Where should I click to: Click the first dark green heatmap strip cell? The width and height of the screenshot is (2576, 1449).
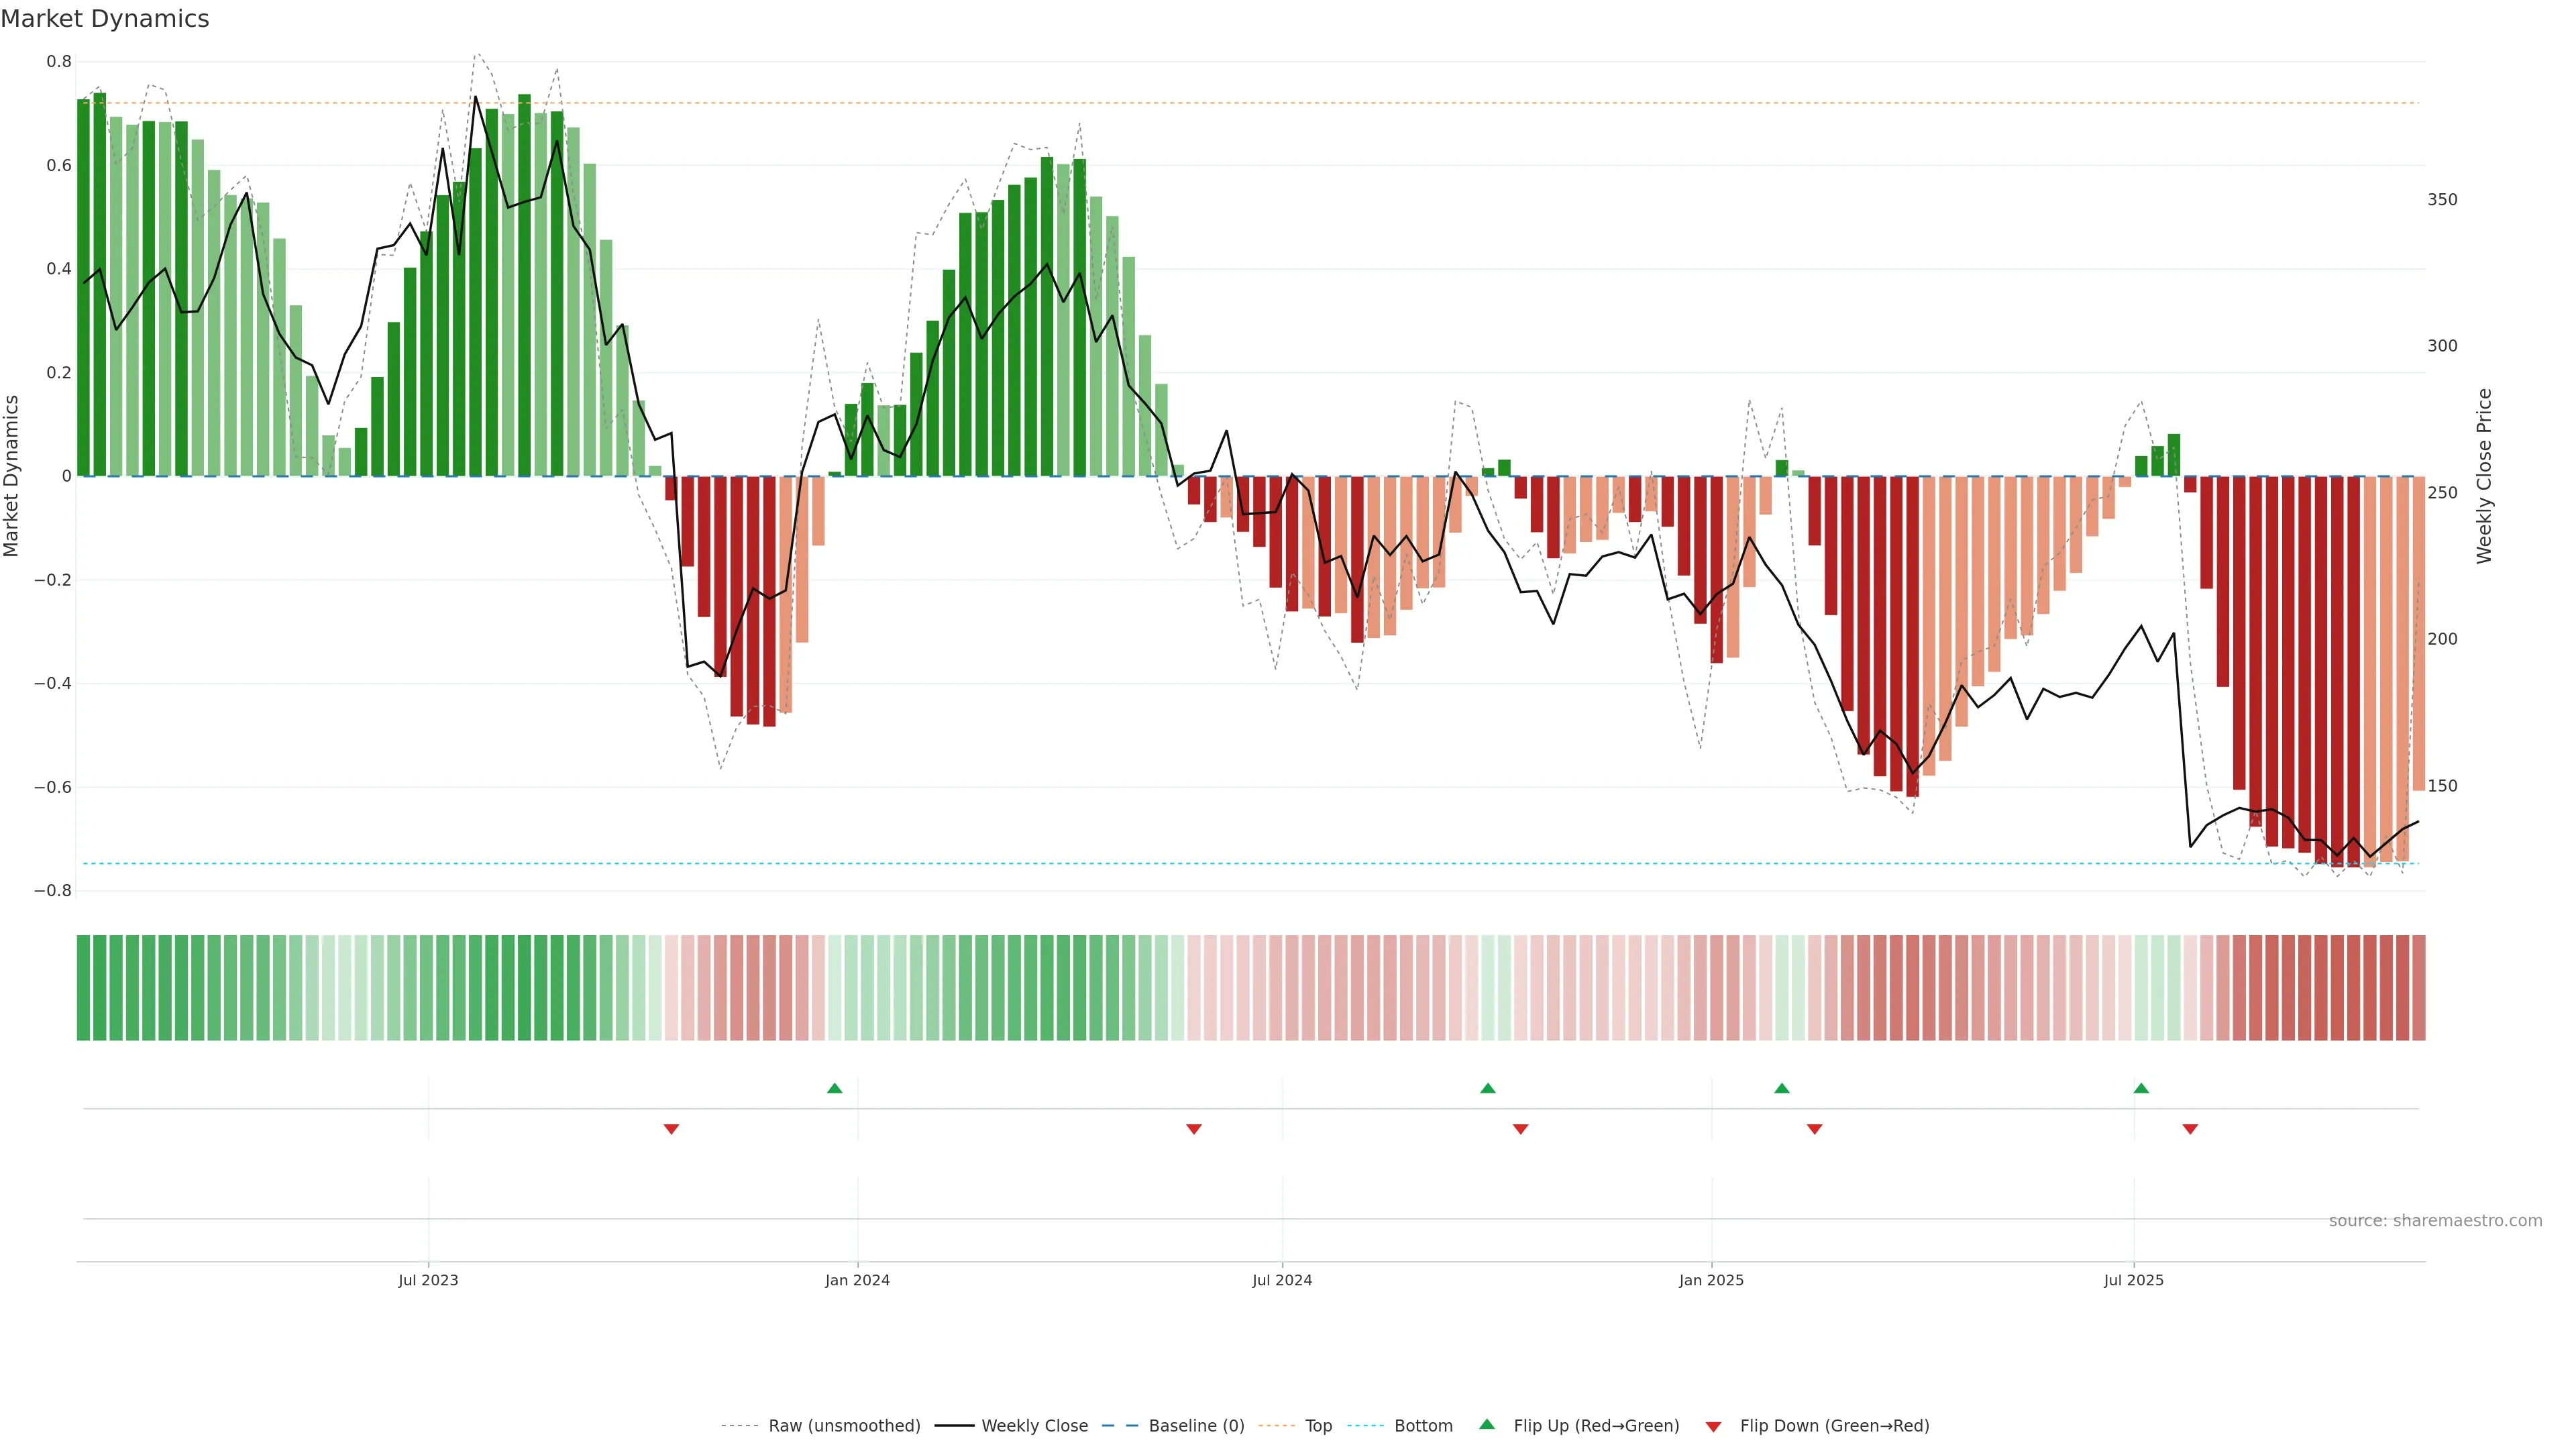coord(84,988)
